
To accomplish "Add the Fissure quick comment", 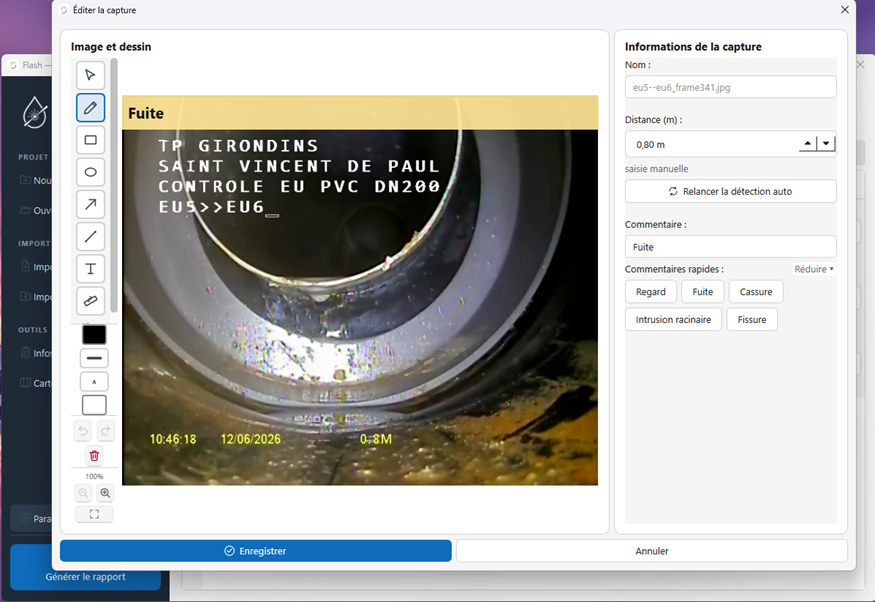I will click(752, 320).
